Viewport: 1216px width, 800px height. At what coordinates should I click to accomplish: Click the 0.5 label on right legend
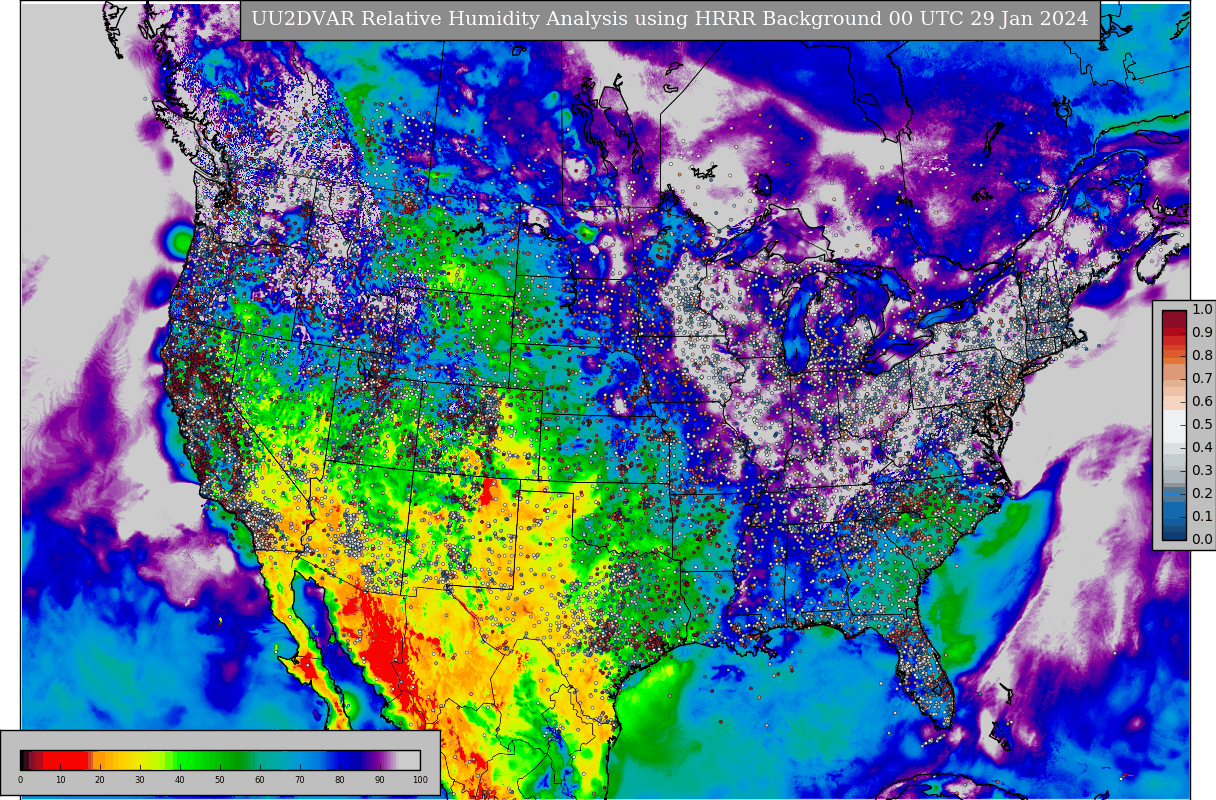click(x=1202, y=425)
